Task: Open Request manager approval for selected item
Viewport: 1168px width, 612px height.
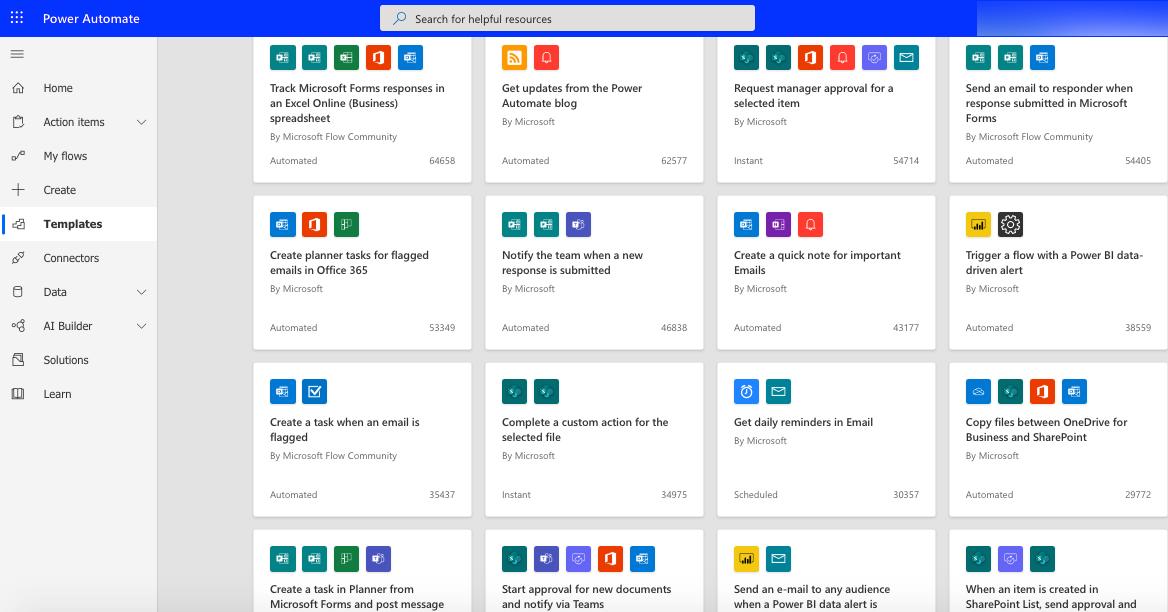Action: click(x=826, y=109)
